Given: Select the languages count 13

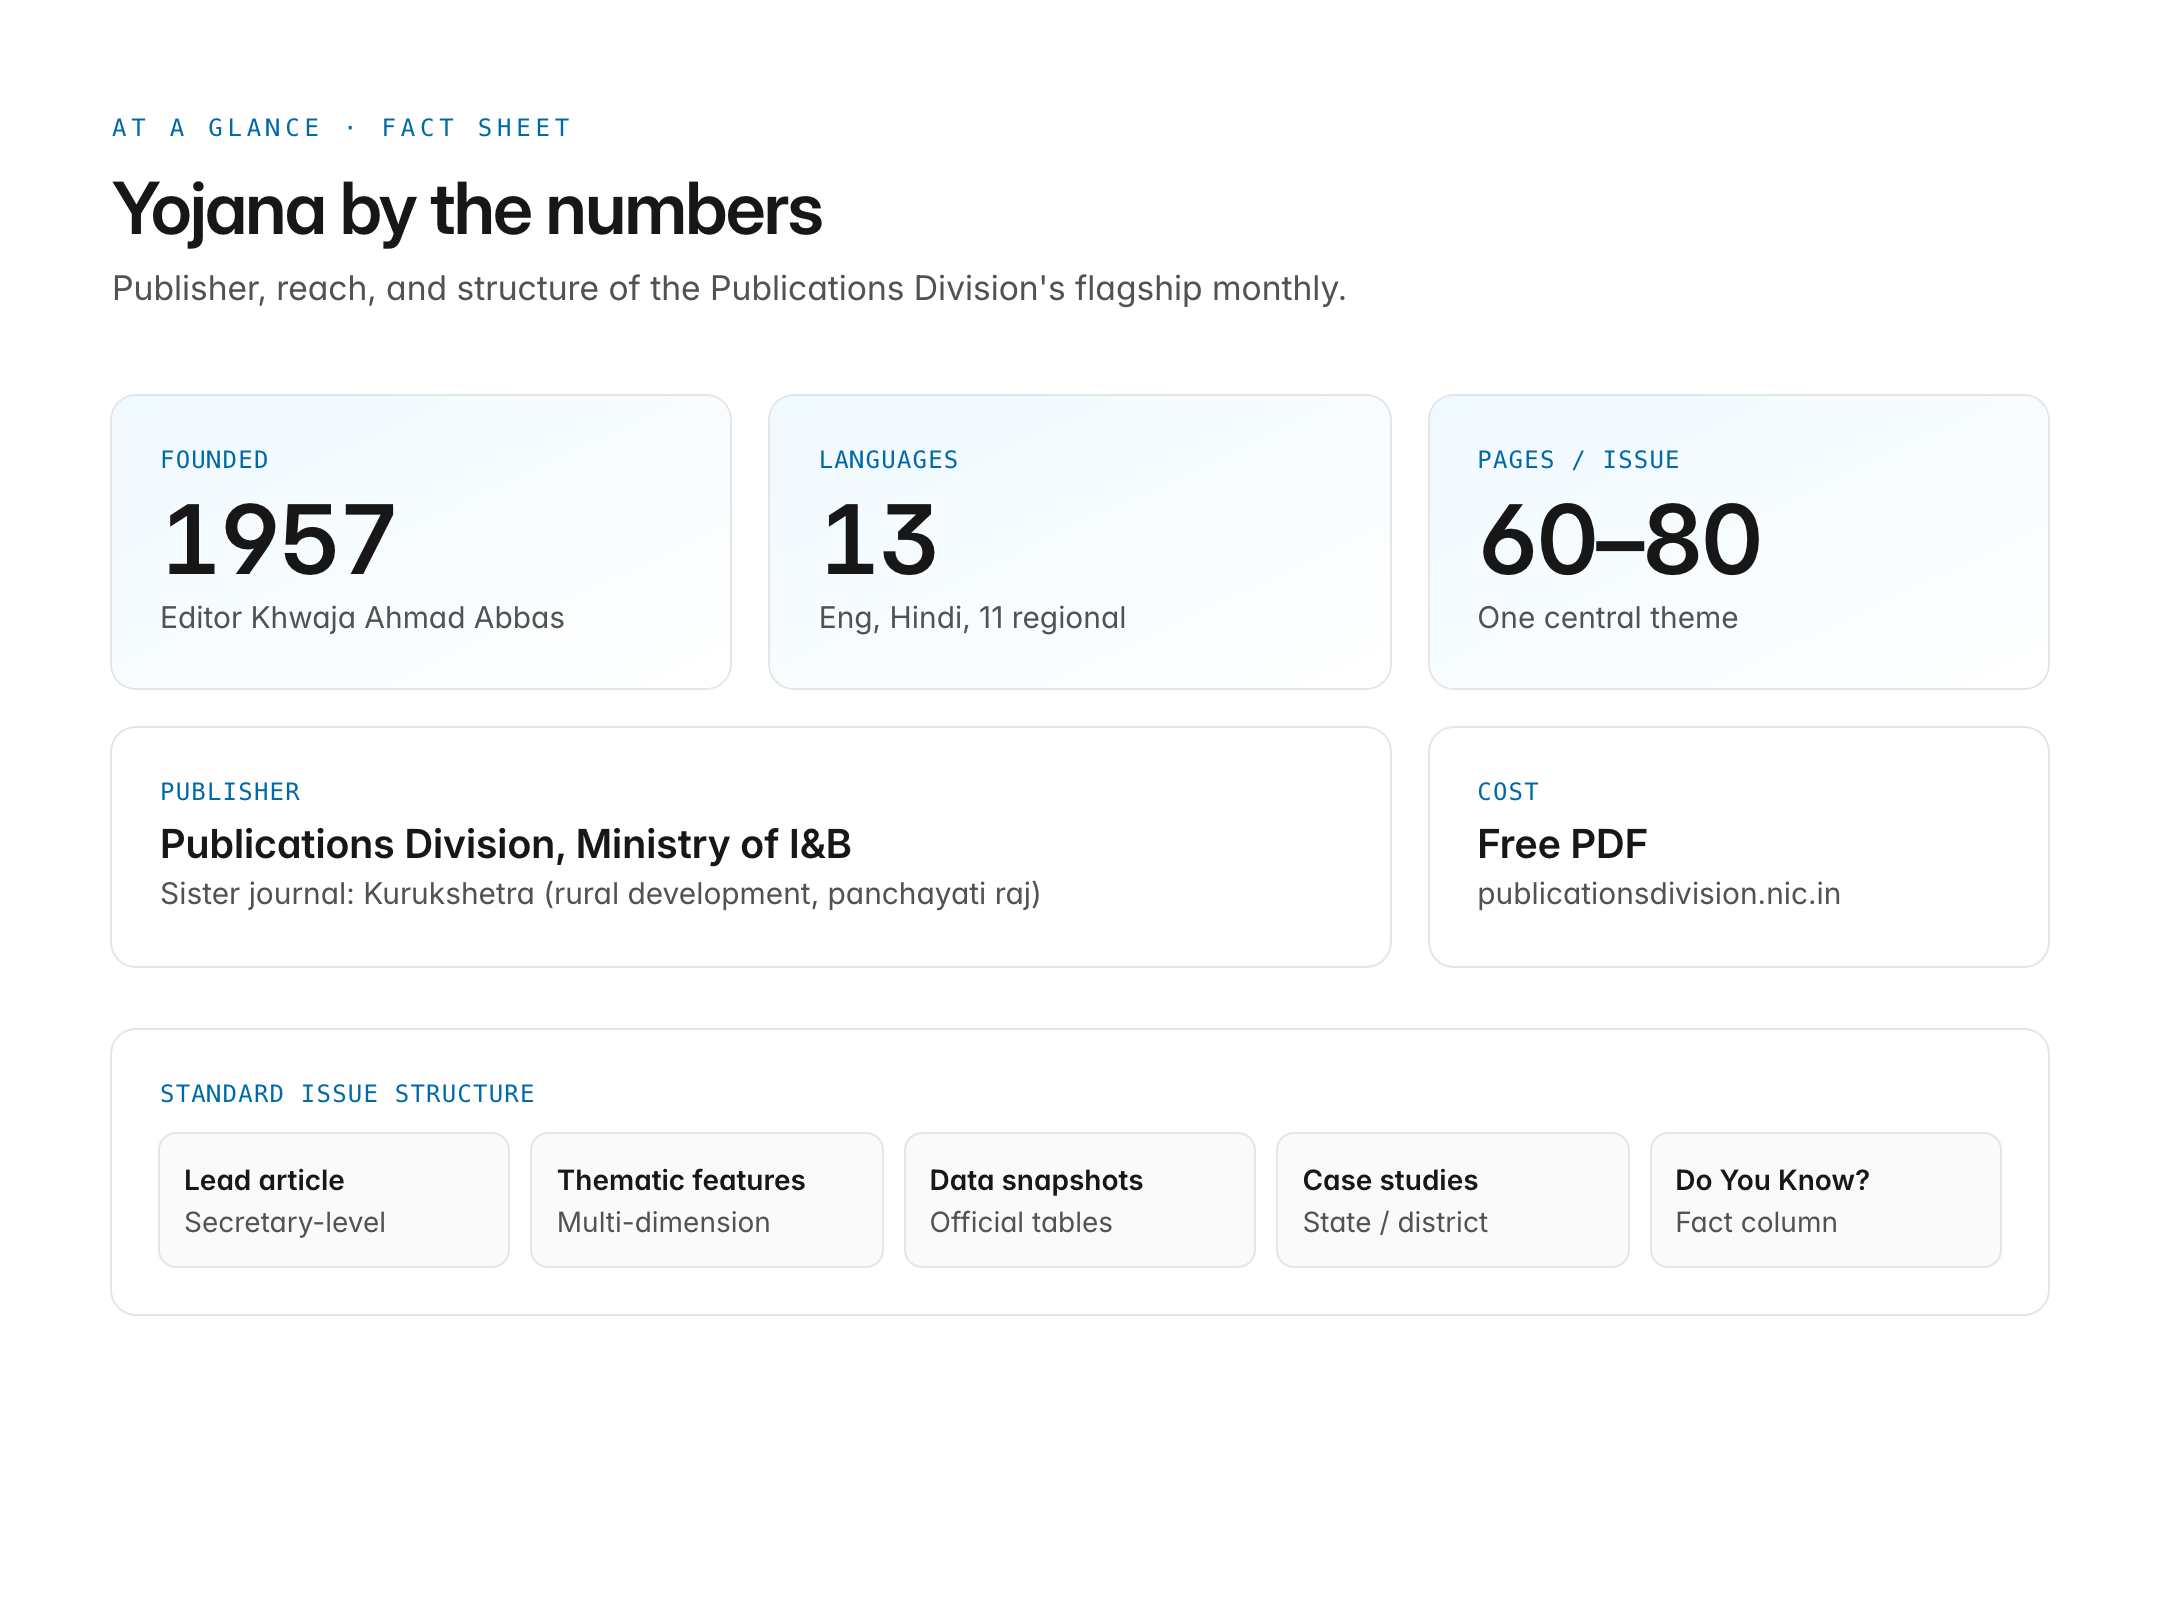Looking at the screenshot, I should tap(879, 540).
